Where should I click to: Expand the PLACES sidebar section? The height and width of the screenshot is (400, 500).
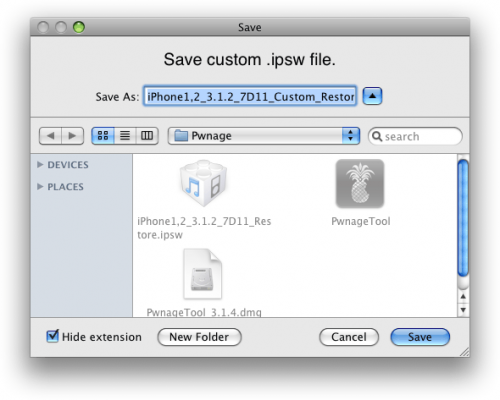[x=40, y=186]
